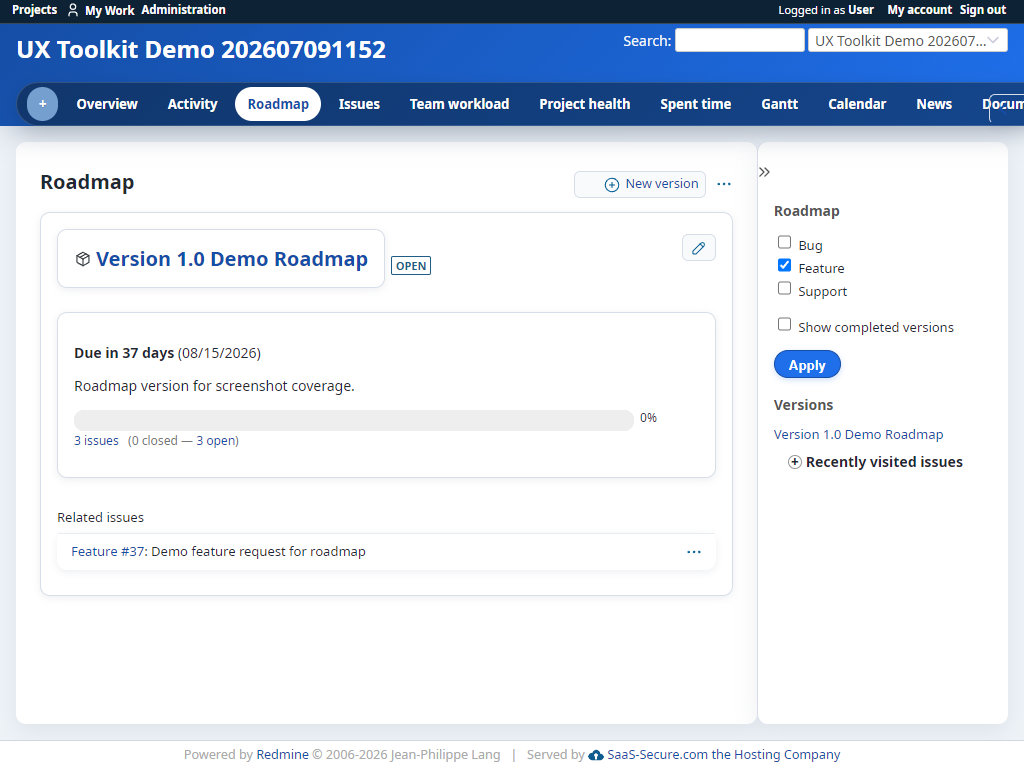Enable the Bug tracker checkbox
Image resolution: width=1024 pixels, height=768 pixels.
[784, 242]
